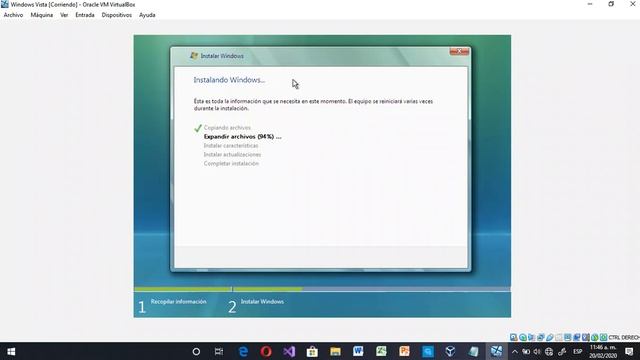The image size is (640, 360).
Task: Click the CPU features status icon
Action: coord(586,337)
